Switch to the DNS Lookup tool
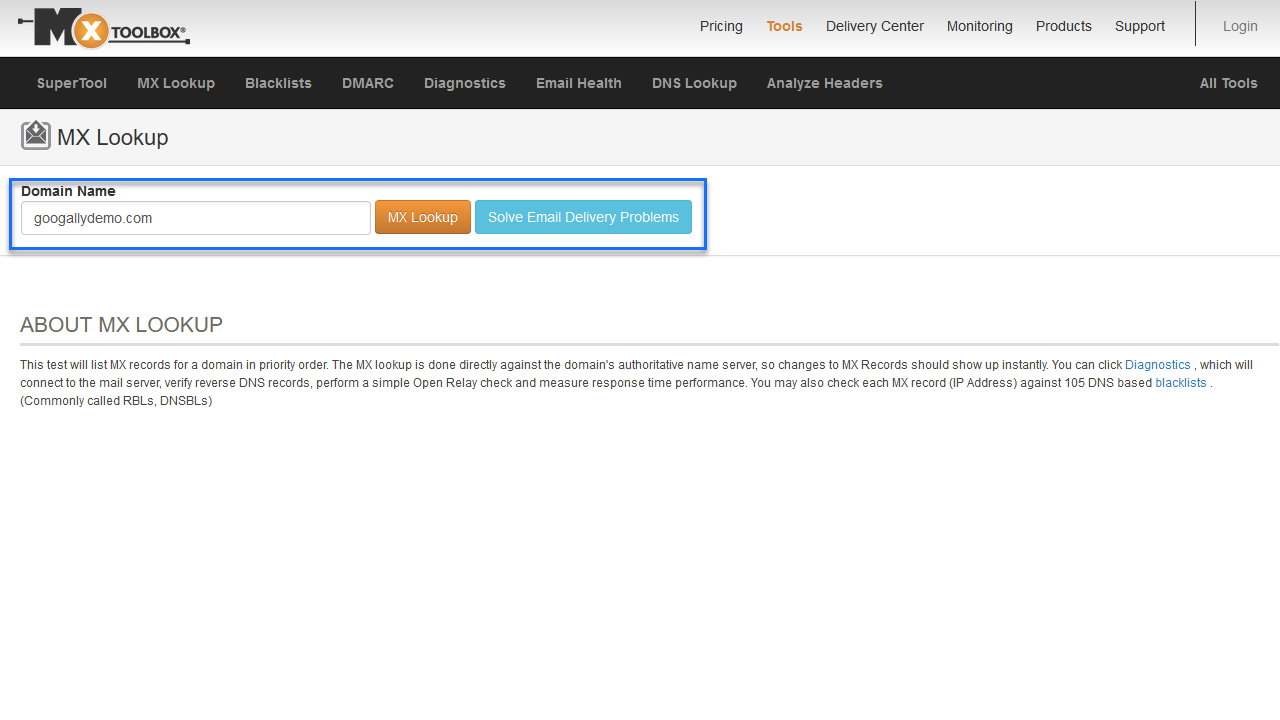This screenshot has width=1280, height=720. point(694,83)
